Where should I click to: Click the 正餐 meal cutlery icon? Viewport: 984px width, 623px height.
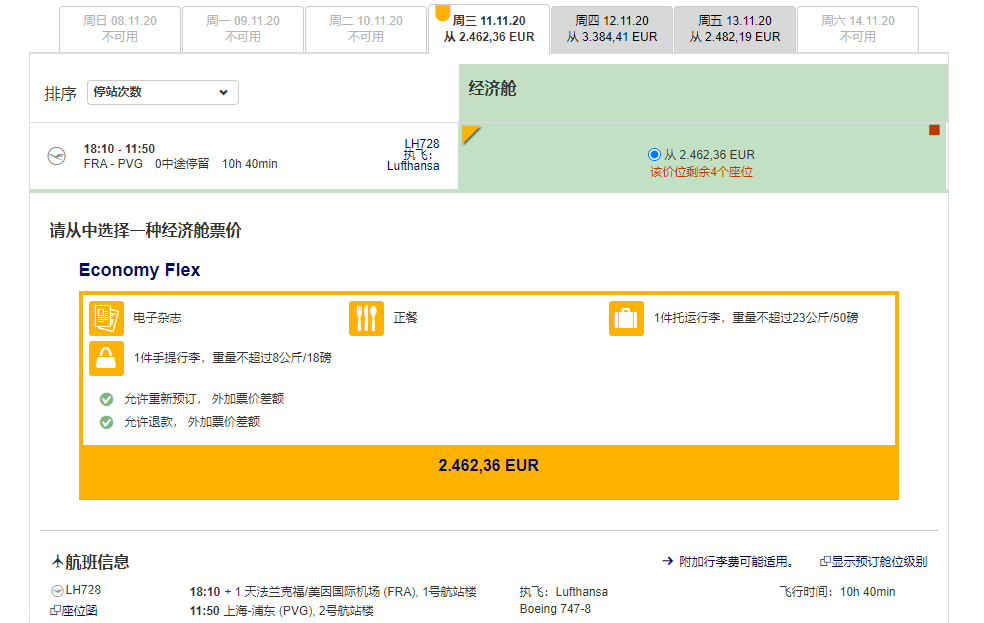point(366,318)
